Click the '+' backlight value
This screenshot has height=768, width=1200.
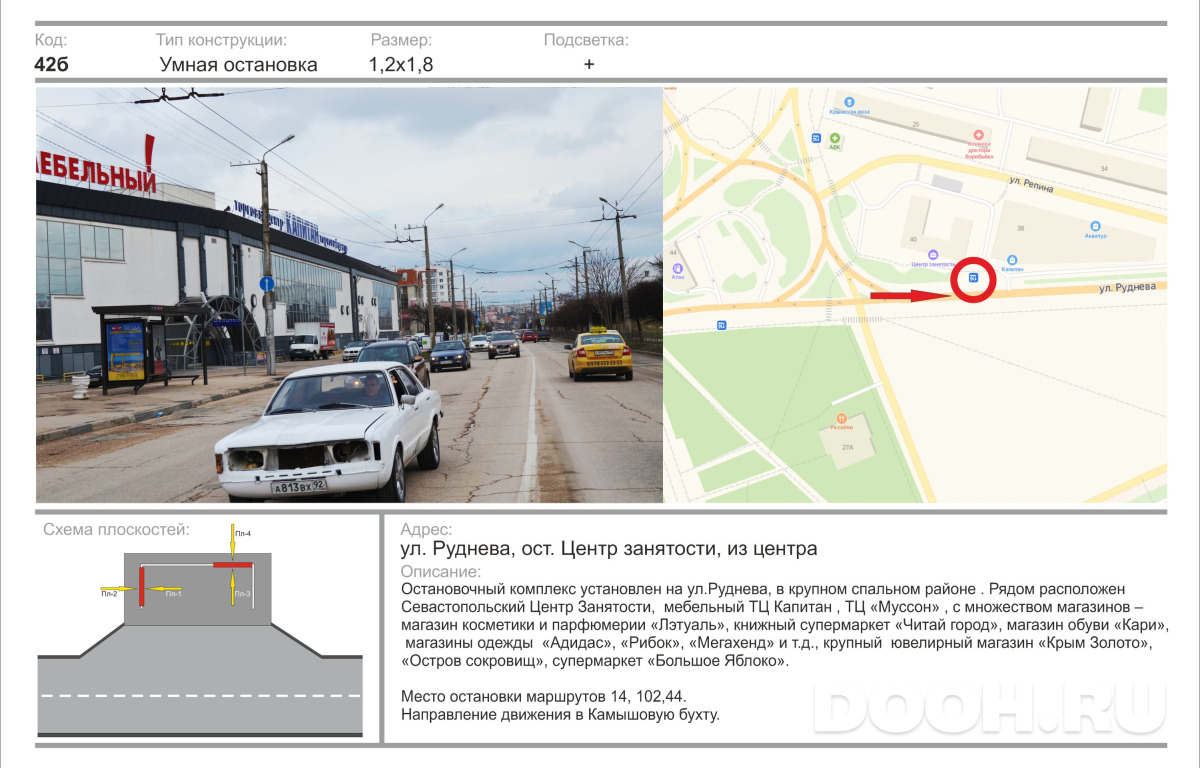[589, 64]
